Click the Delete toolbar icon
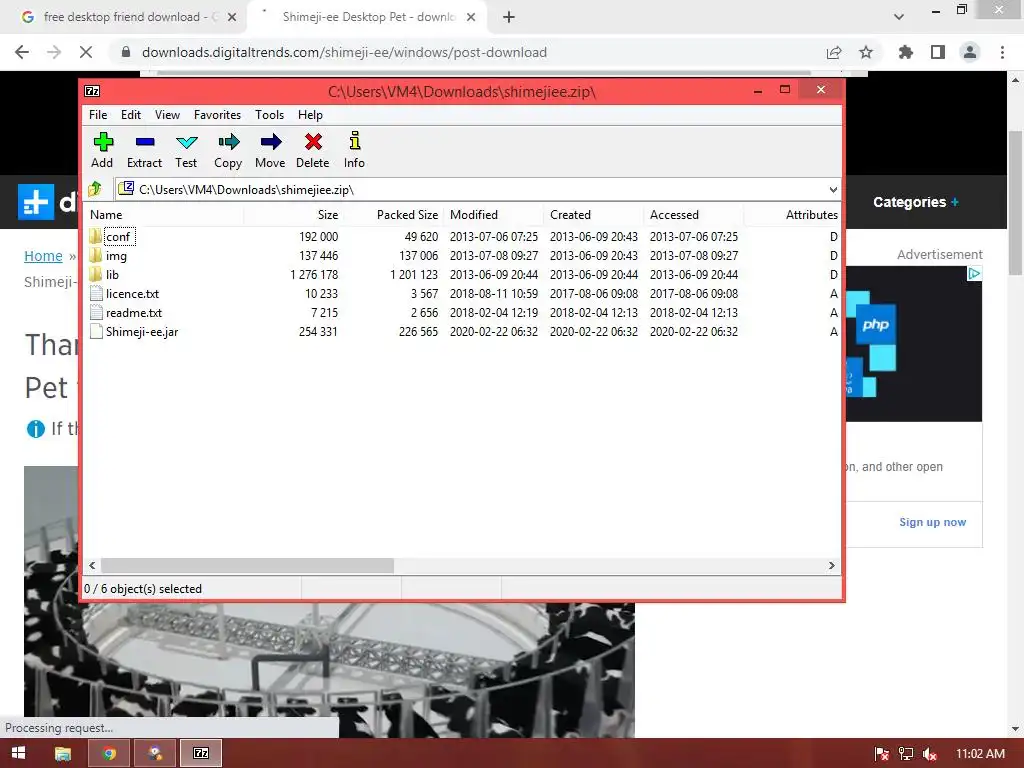 pos(313,142)
